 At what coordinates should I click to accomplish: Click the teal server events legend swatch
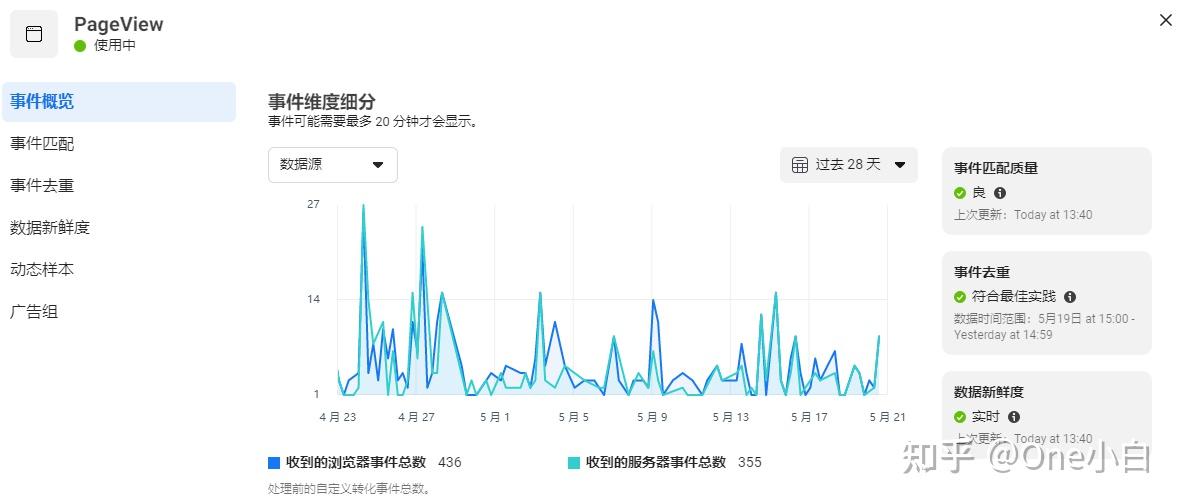[x=573, y=463]
